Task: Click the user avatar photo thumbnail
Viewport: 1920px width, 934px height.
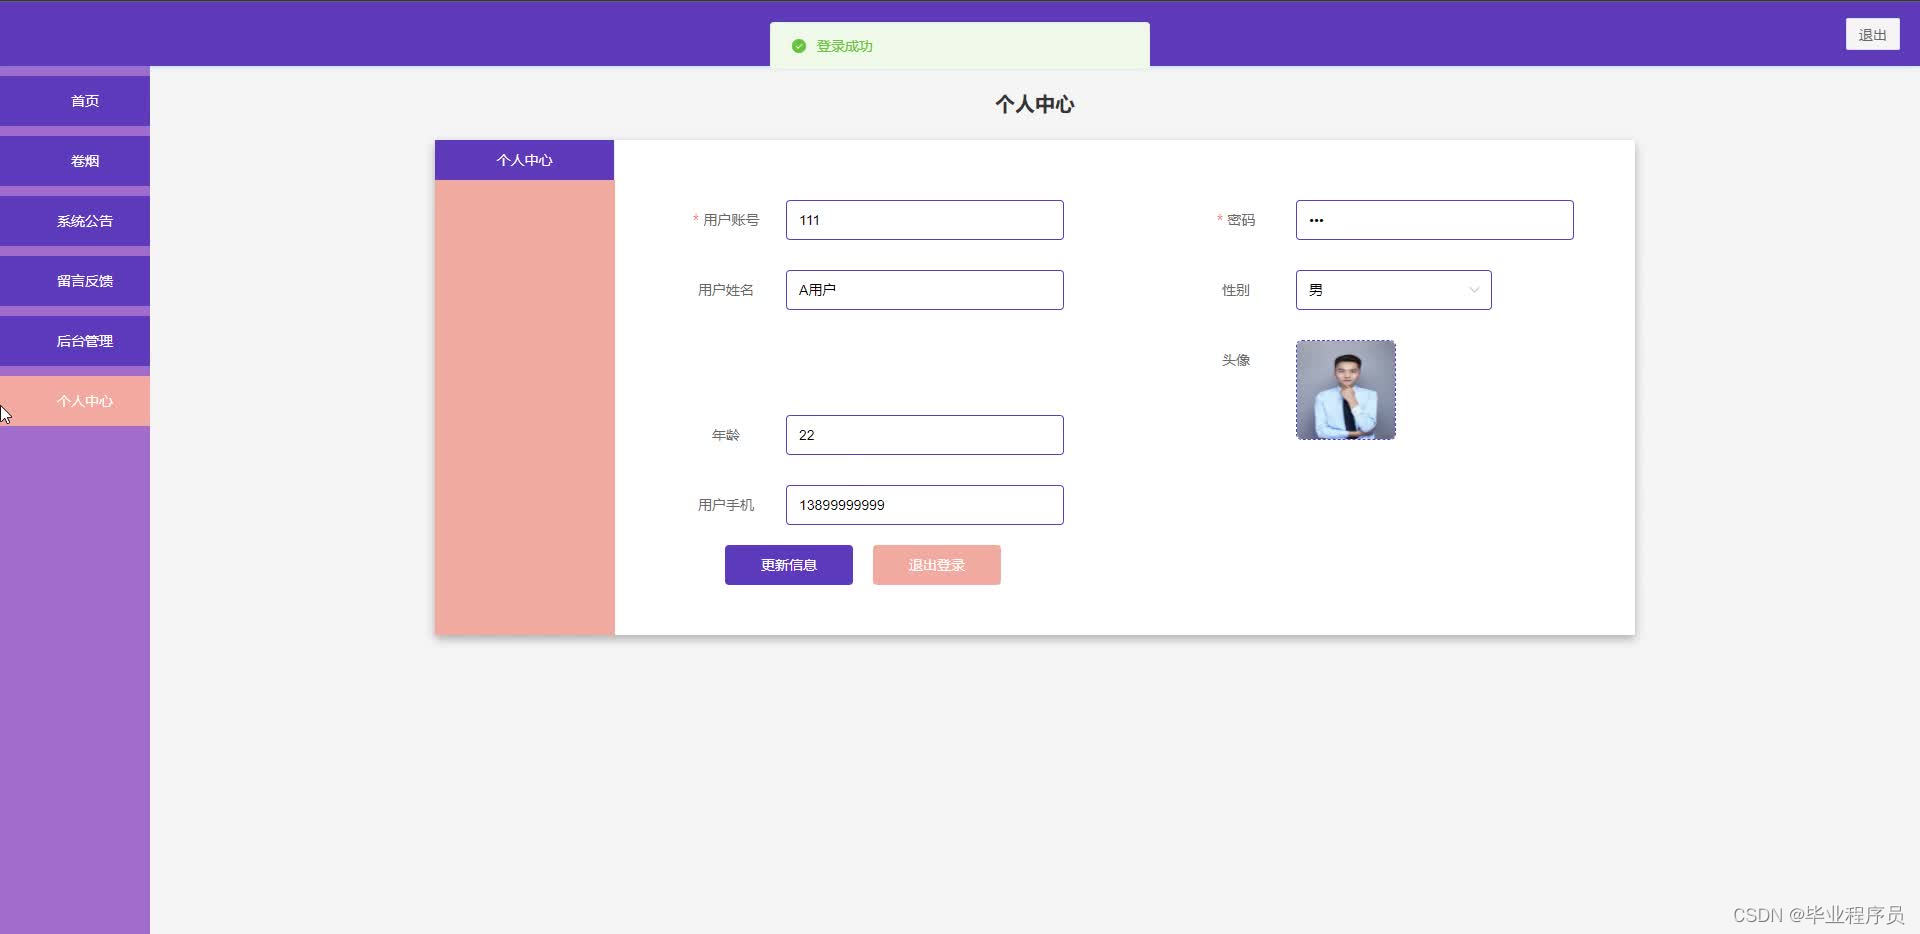Action: click(1345, 389)
